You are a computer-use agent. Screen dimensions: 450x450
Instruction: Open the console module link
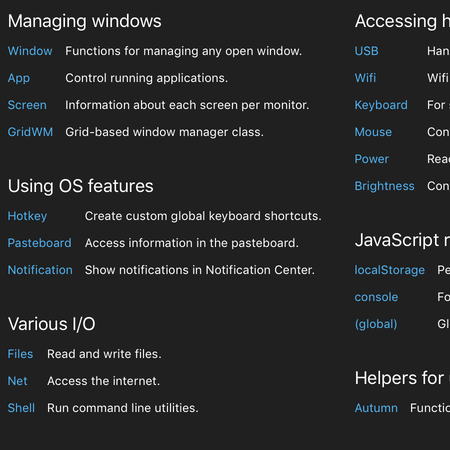point(376,297)
